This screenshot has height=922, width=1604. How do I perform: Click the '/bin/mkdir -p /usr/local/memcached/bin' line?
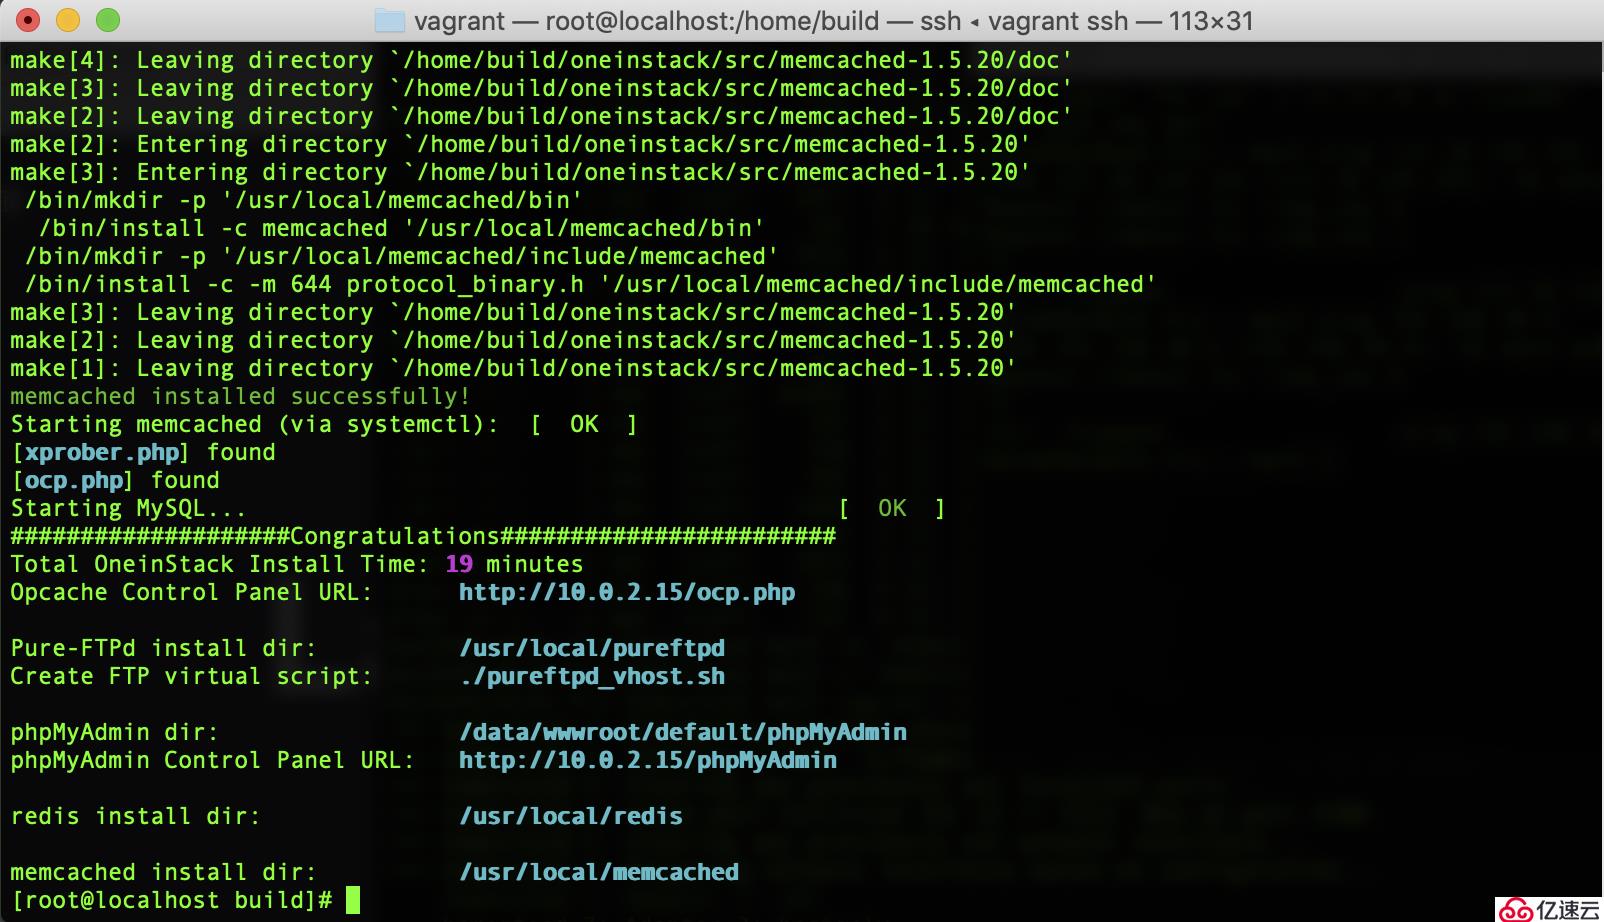[x=303, y=200]
